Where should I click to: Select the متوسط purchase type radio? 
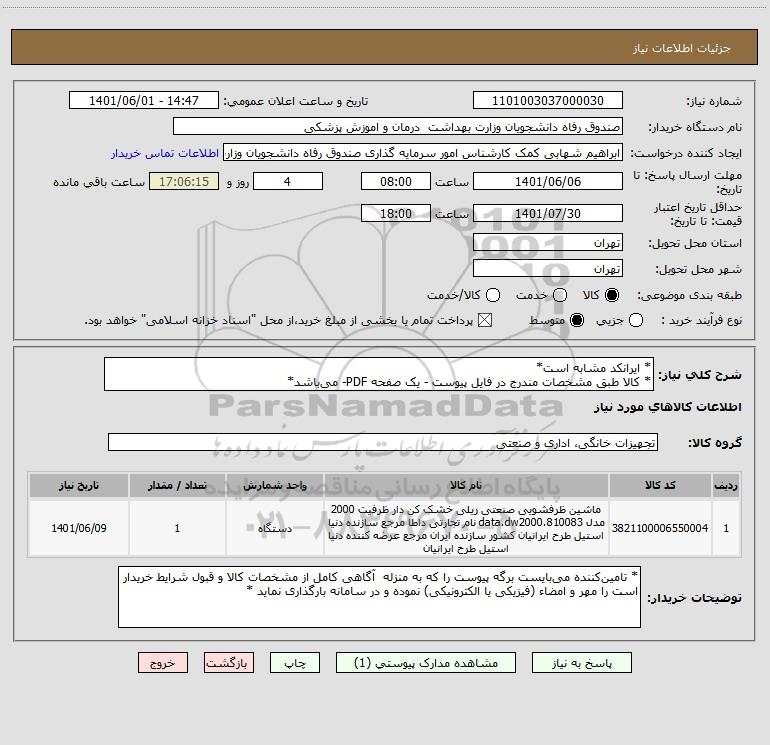[577, 320]
